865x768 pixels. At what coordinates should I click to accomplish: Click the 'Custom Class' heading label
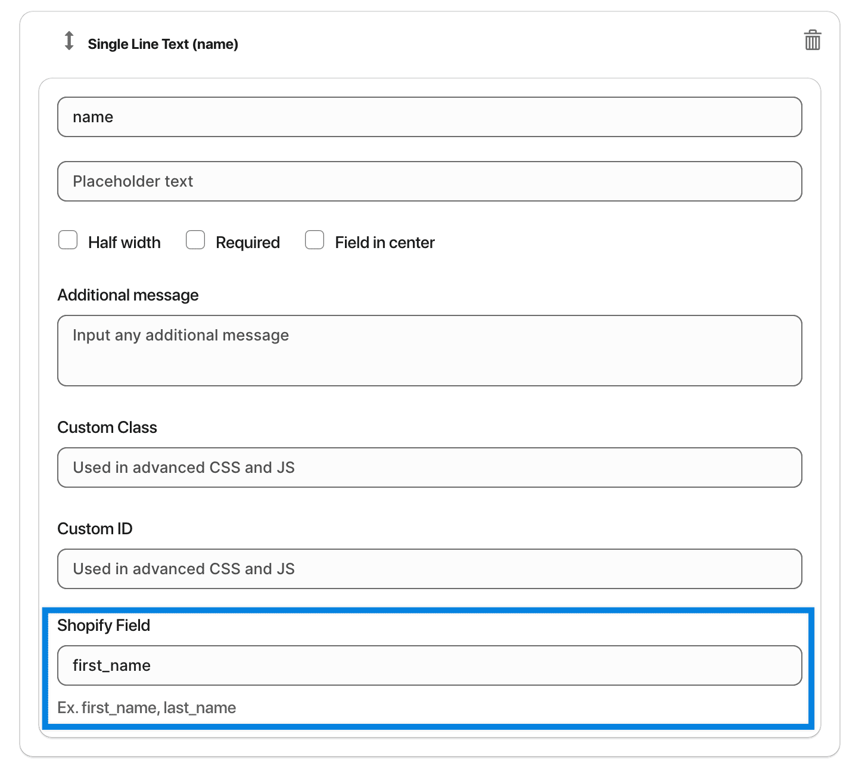tap(107, 428)
